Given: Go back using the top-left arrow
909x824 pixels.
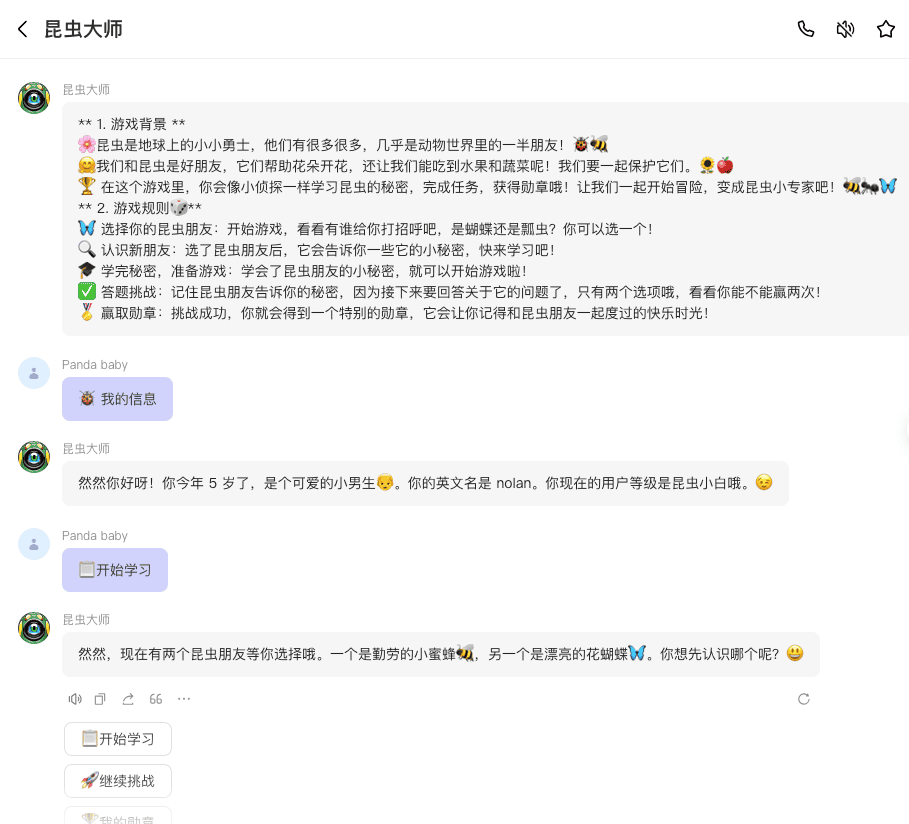Looking at the screenshot, I should coord(23,29).
